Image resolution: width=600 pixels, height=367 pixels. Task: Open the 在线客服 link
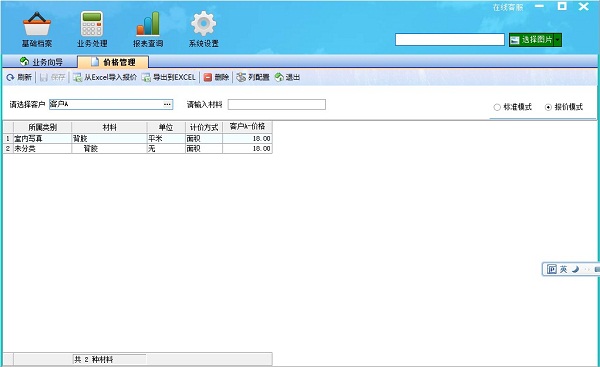click(508, 7)
